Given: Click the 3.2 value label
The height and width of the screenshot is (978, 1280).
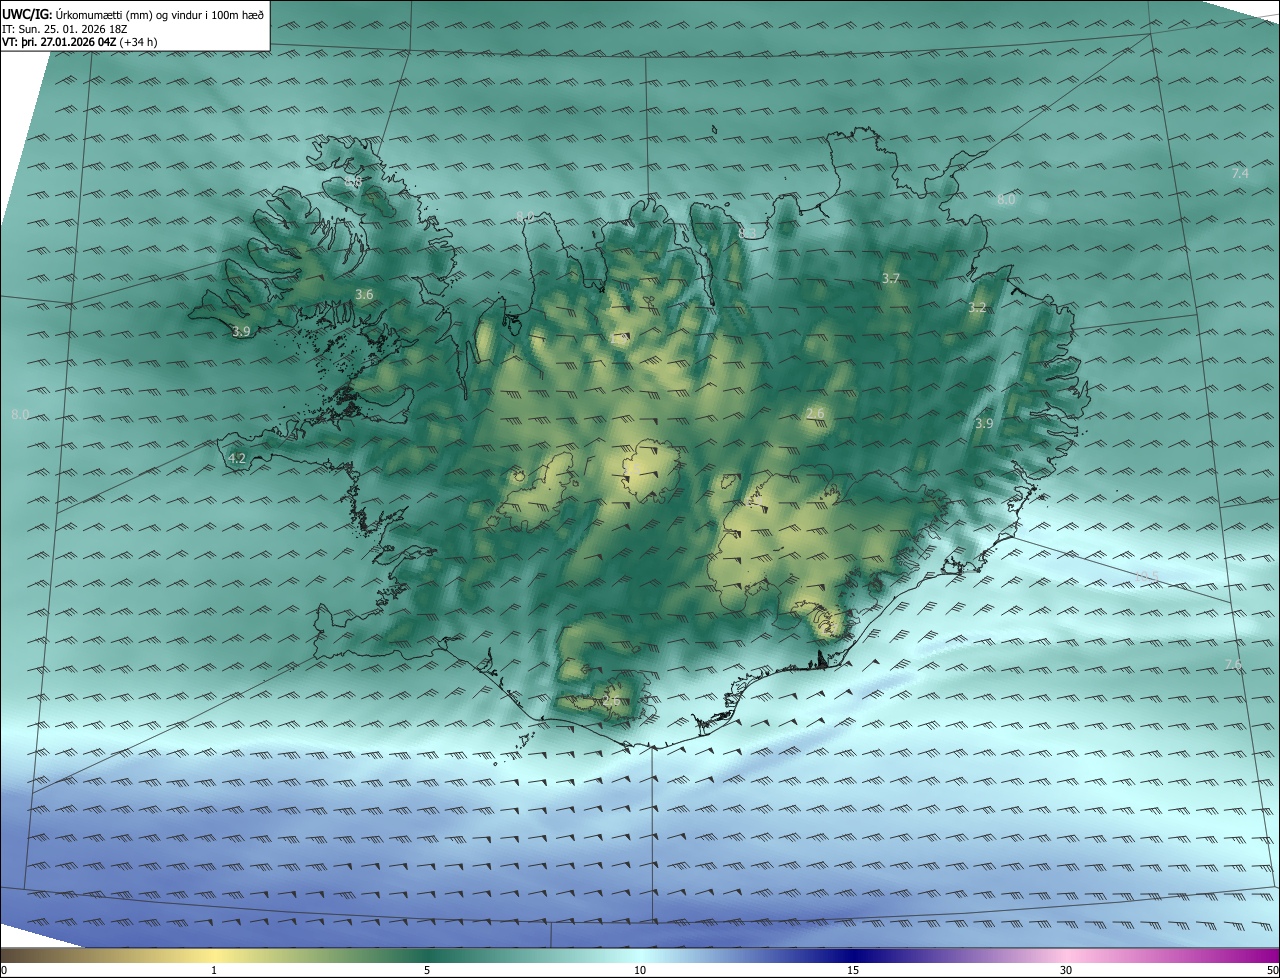Looking at the screenshot, I should [977, 308].
